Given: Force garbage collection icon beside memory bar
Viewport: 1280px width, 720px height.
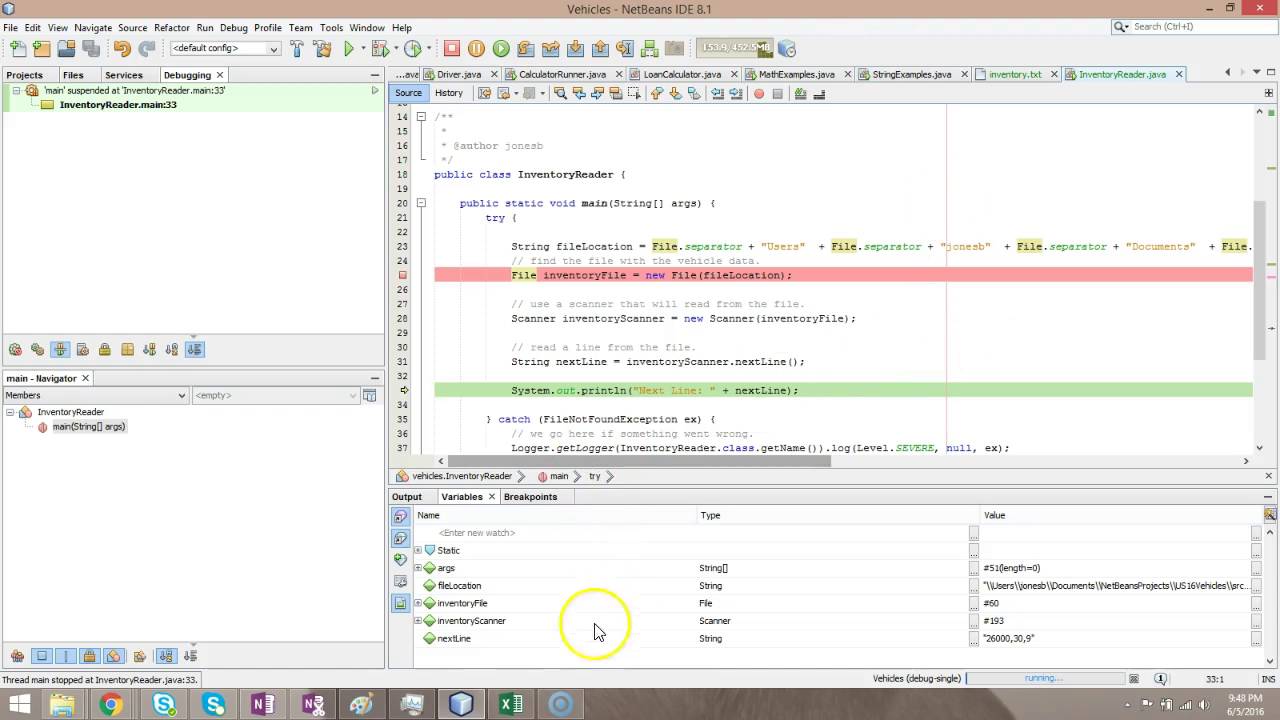Looking at the screenshot, I should pos(787,48).
